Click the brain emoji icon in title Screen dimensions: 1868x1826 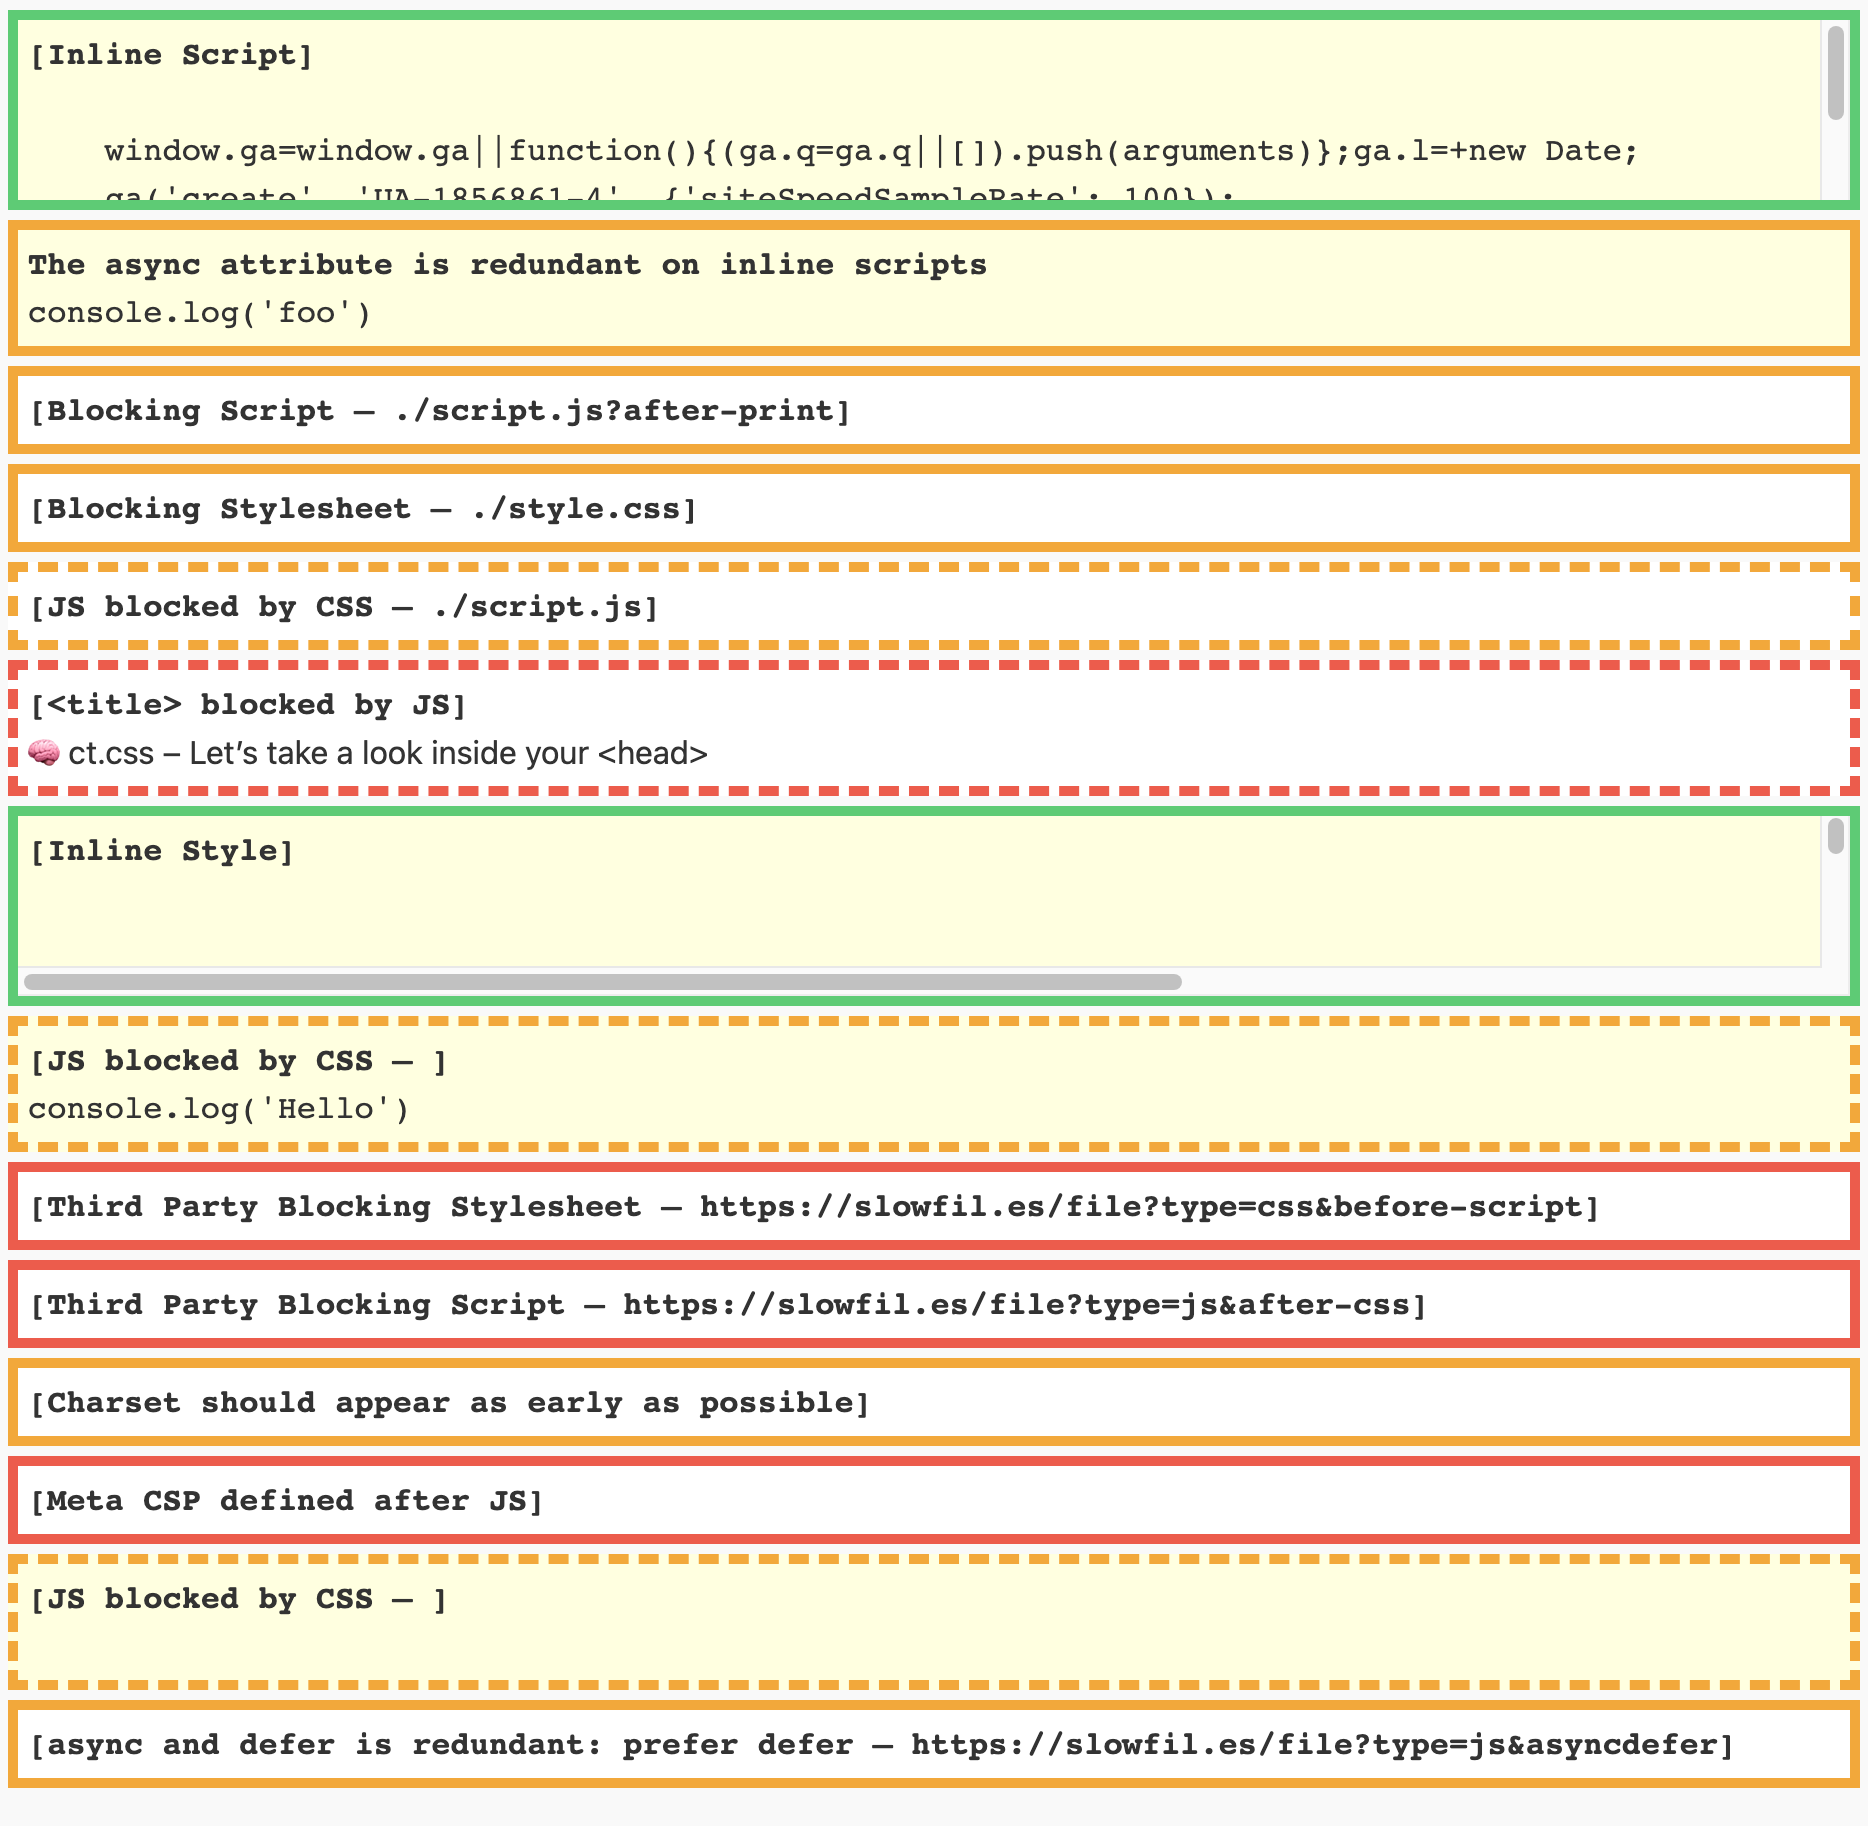[x=44, y=753]
